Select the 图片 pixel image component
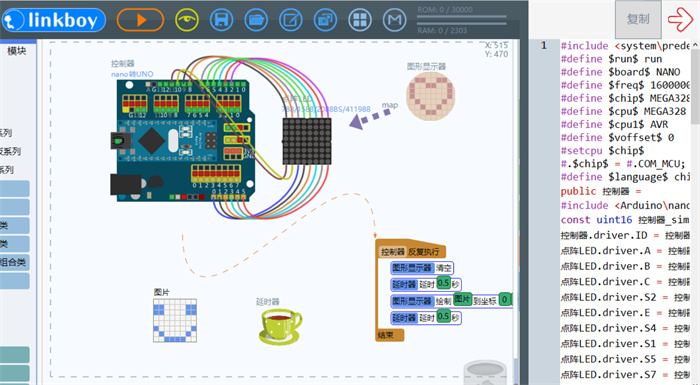This screenshot has width=700, height=385. [x=175, y=321]
